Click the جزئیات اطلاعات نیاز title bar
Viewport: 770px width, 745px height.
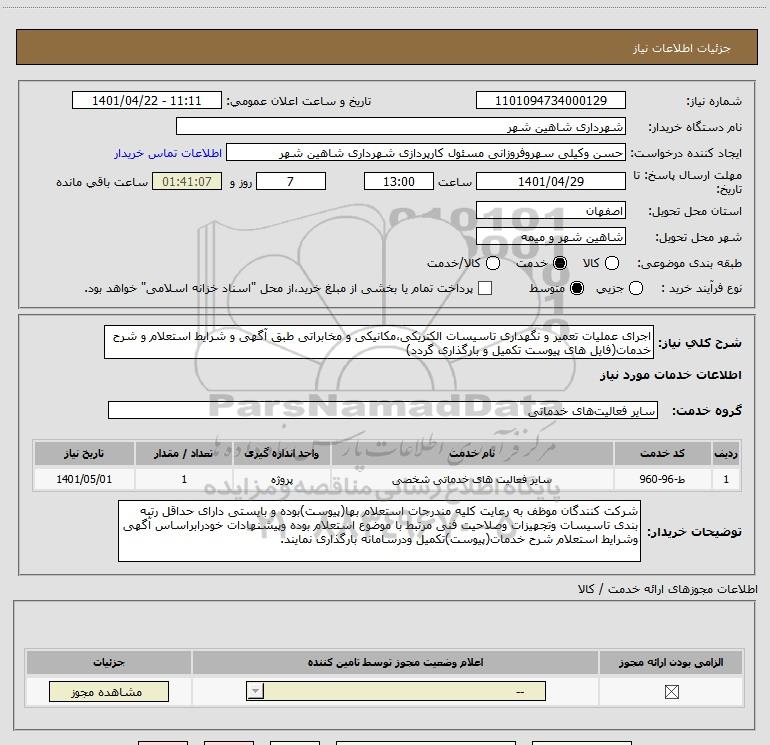click(x=386, y=47)
